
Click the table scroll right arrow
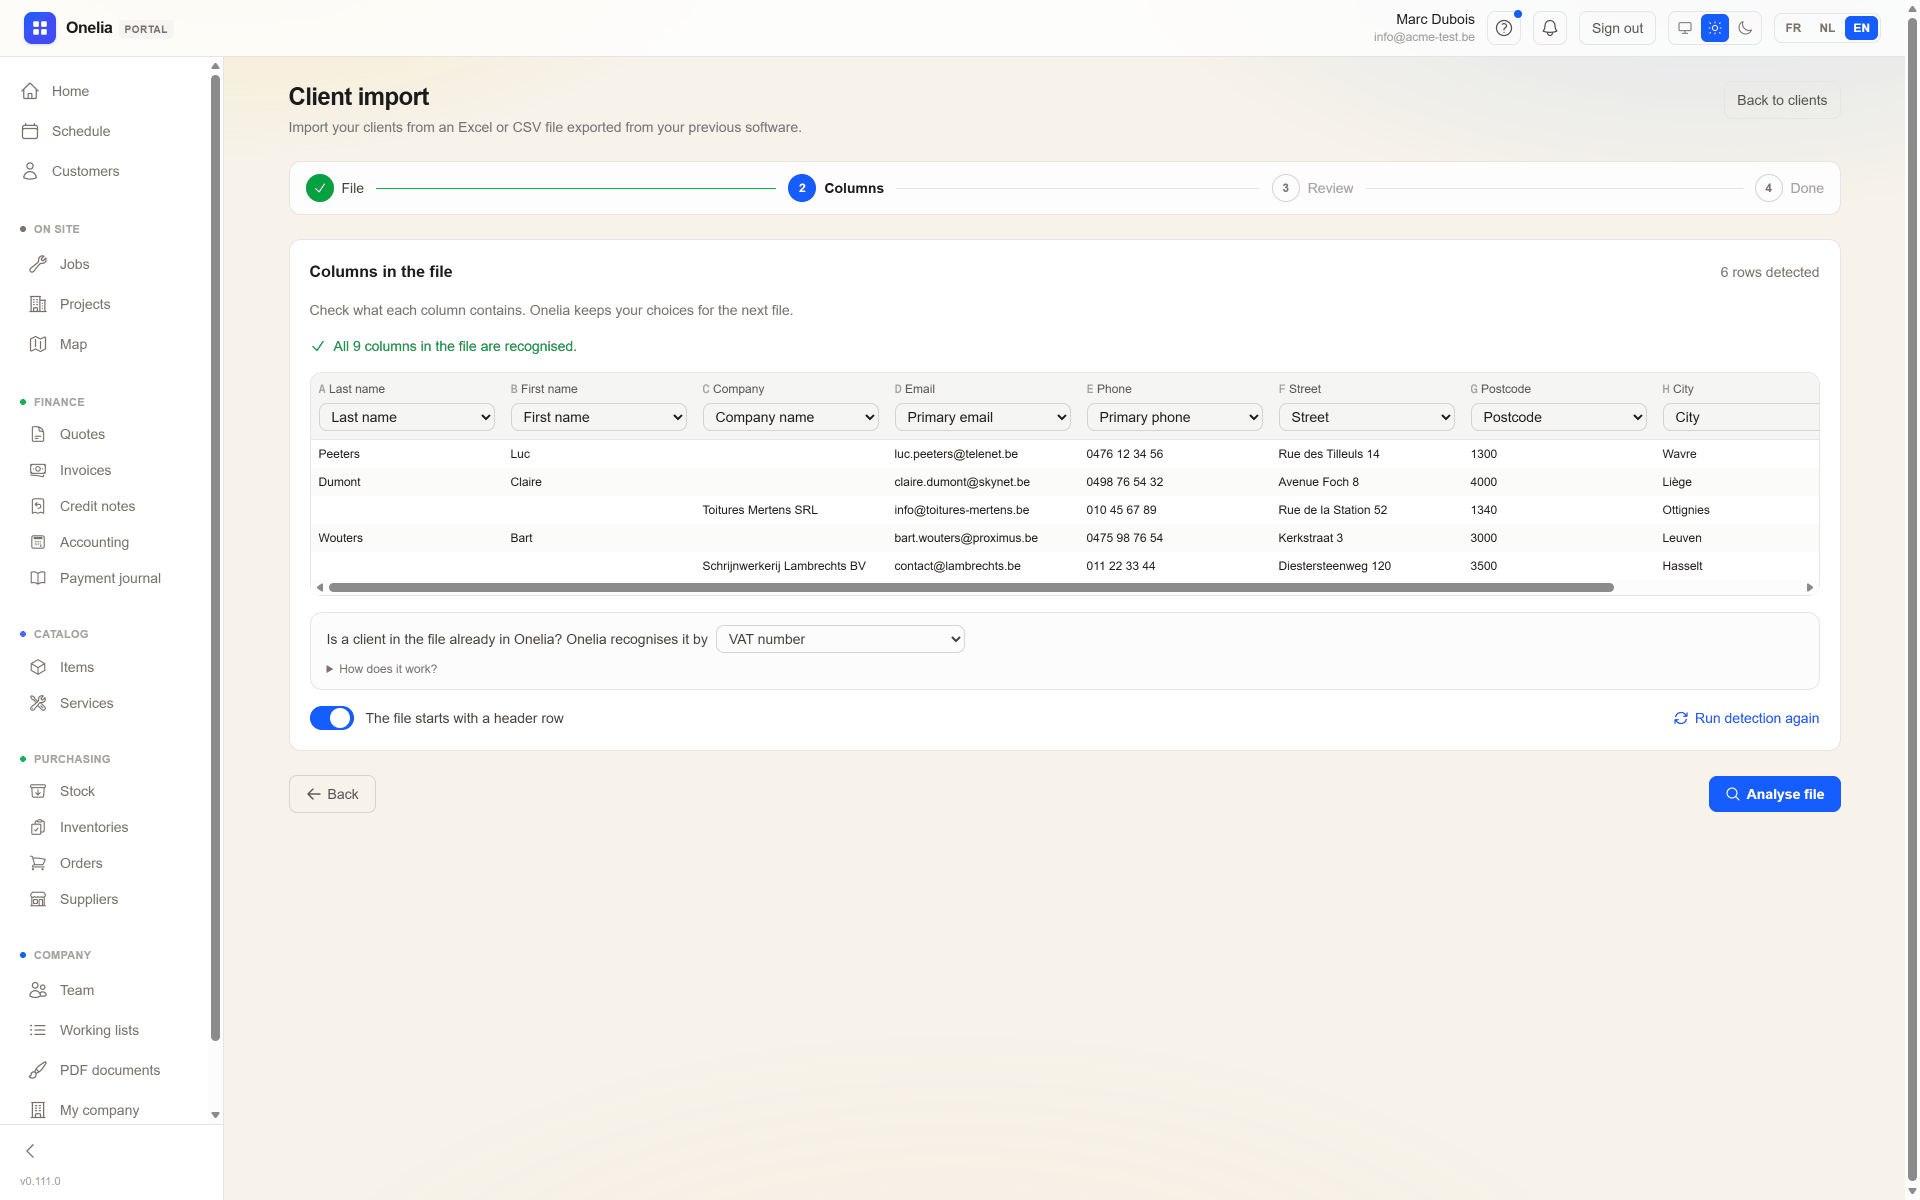click(x=1810, y=588)
